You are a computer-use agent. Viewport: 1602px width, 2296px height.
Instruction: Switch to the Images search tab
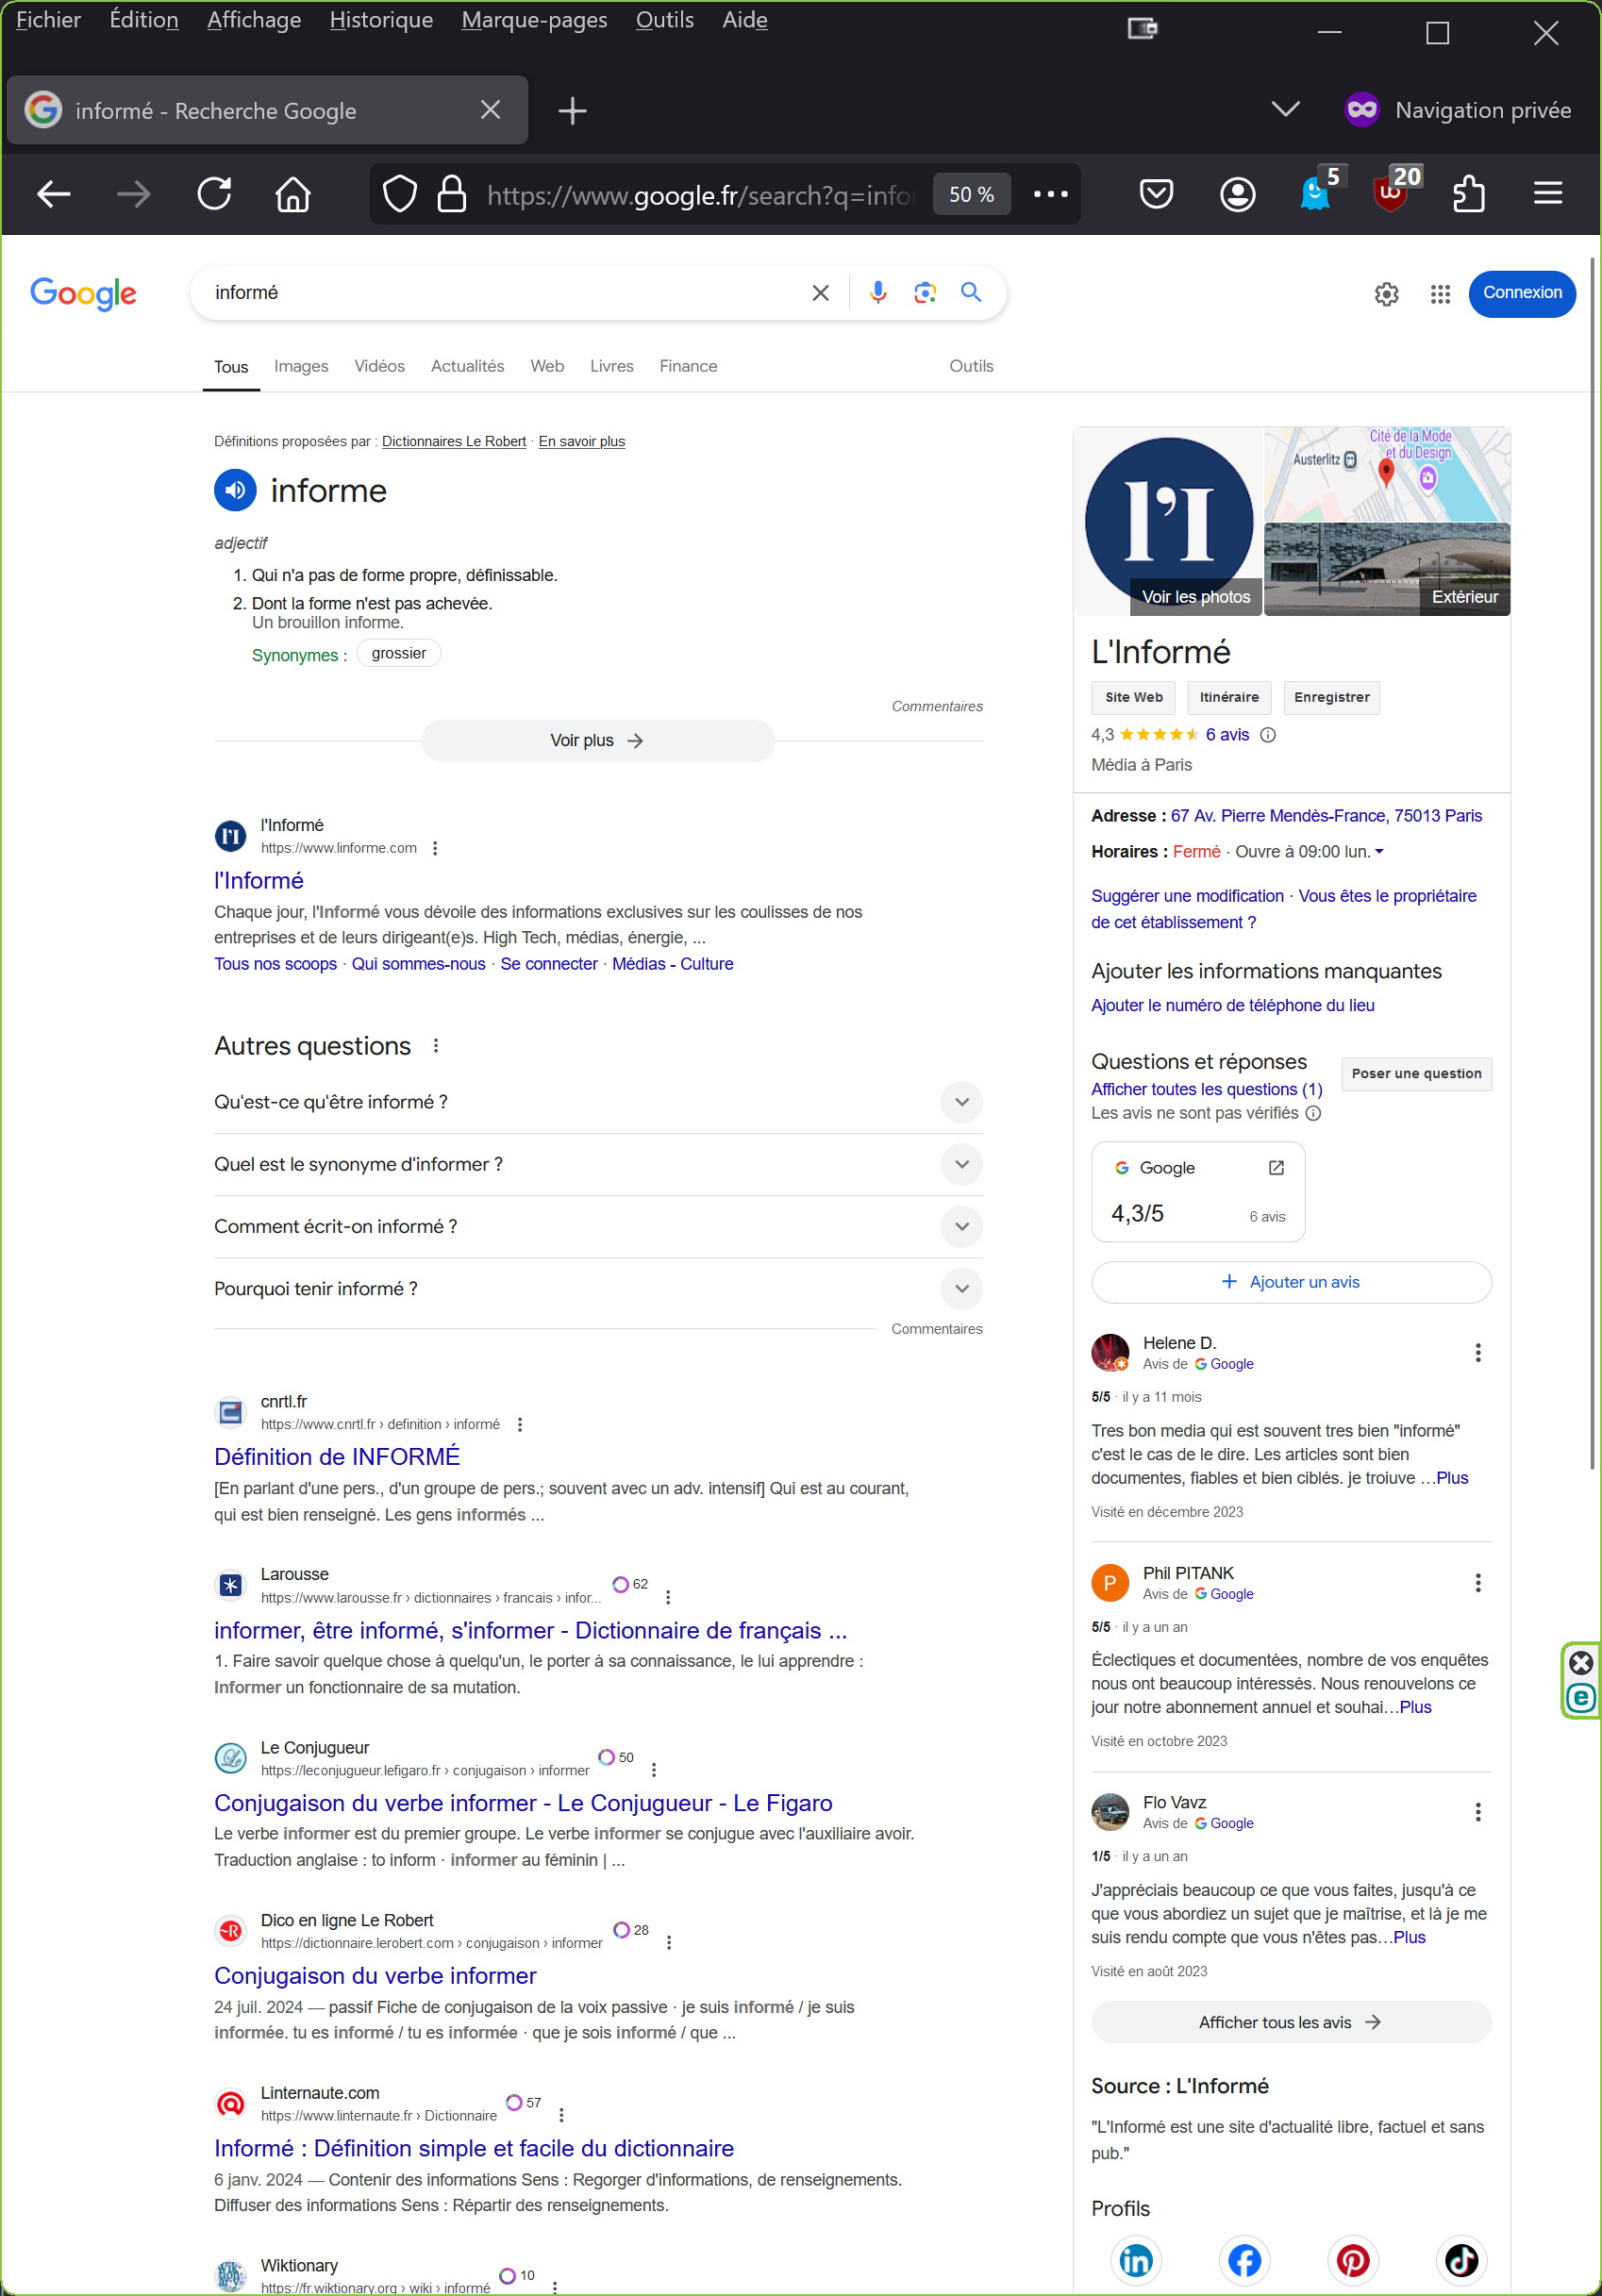[x=301, y=366]
